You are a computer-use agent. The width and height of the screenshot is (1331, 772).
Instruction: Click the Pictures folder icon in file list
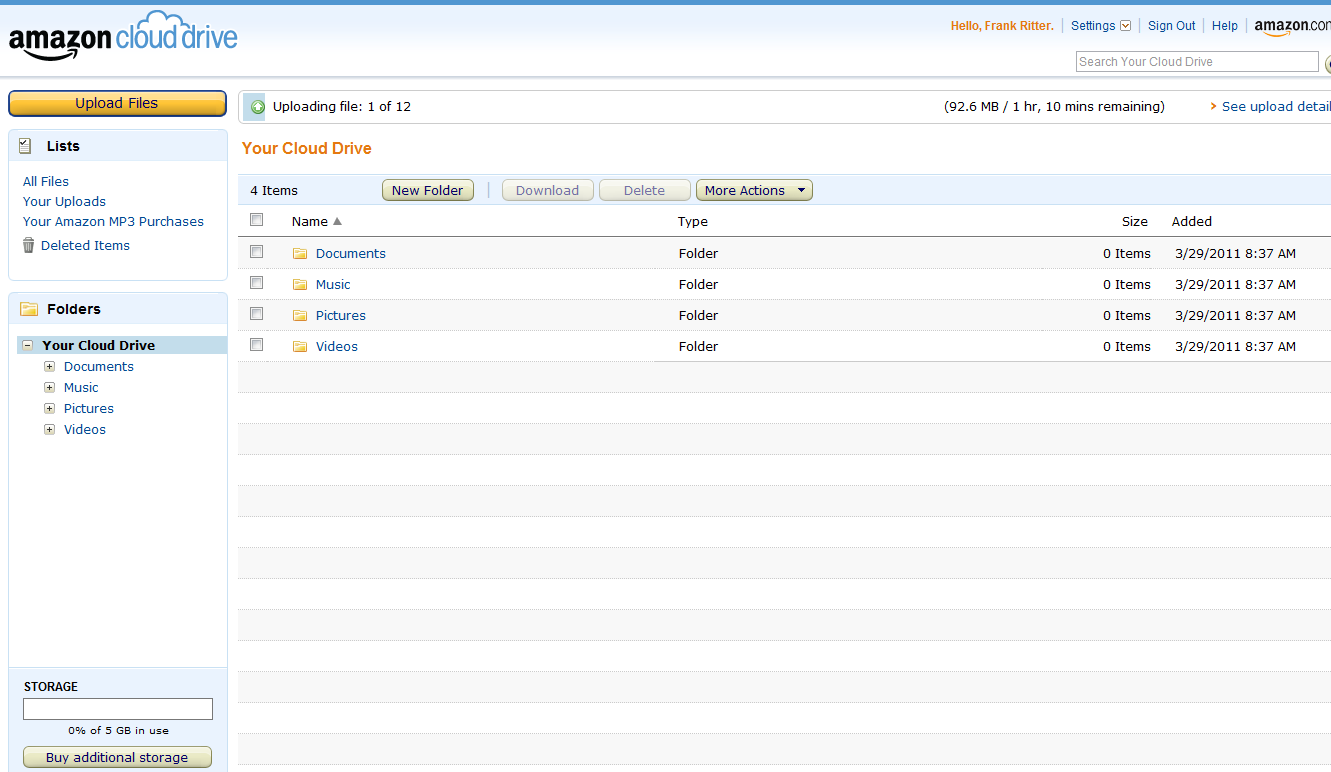coord(300,316)
